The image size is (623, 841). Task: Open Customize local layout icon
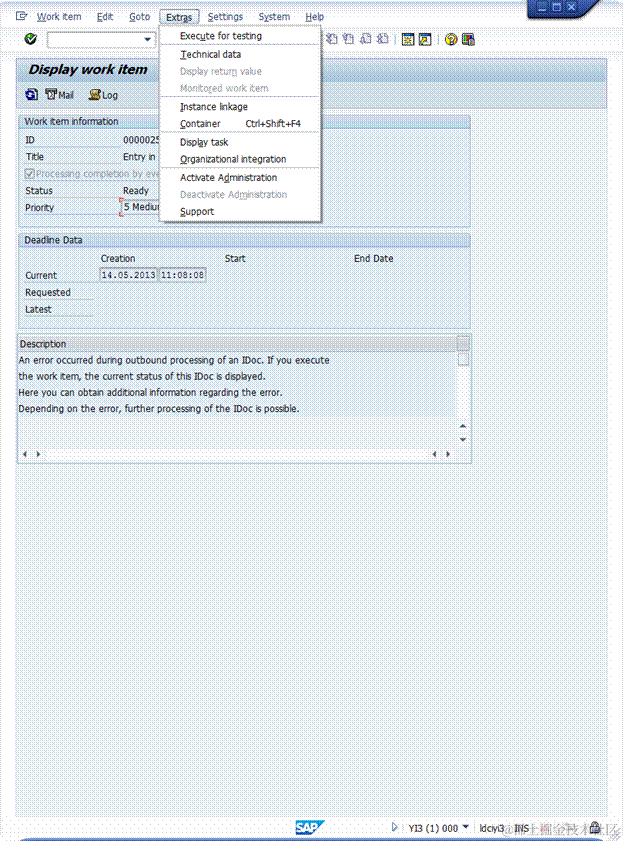[468, 39]
